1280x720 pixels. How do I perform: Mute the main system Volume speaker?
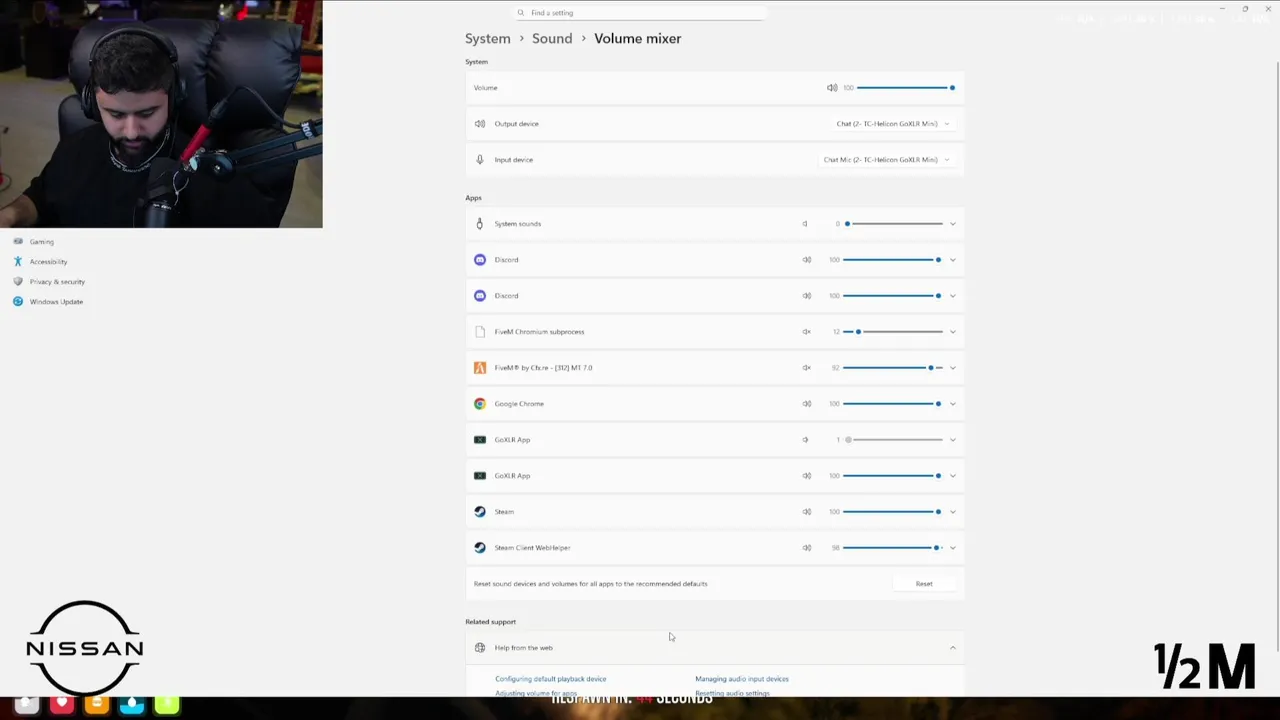[832, 88]
